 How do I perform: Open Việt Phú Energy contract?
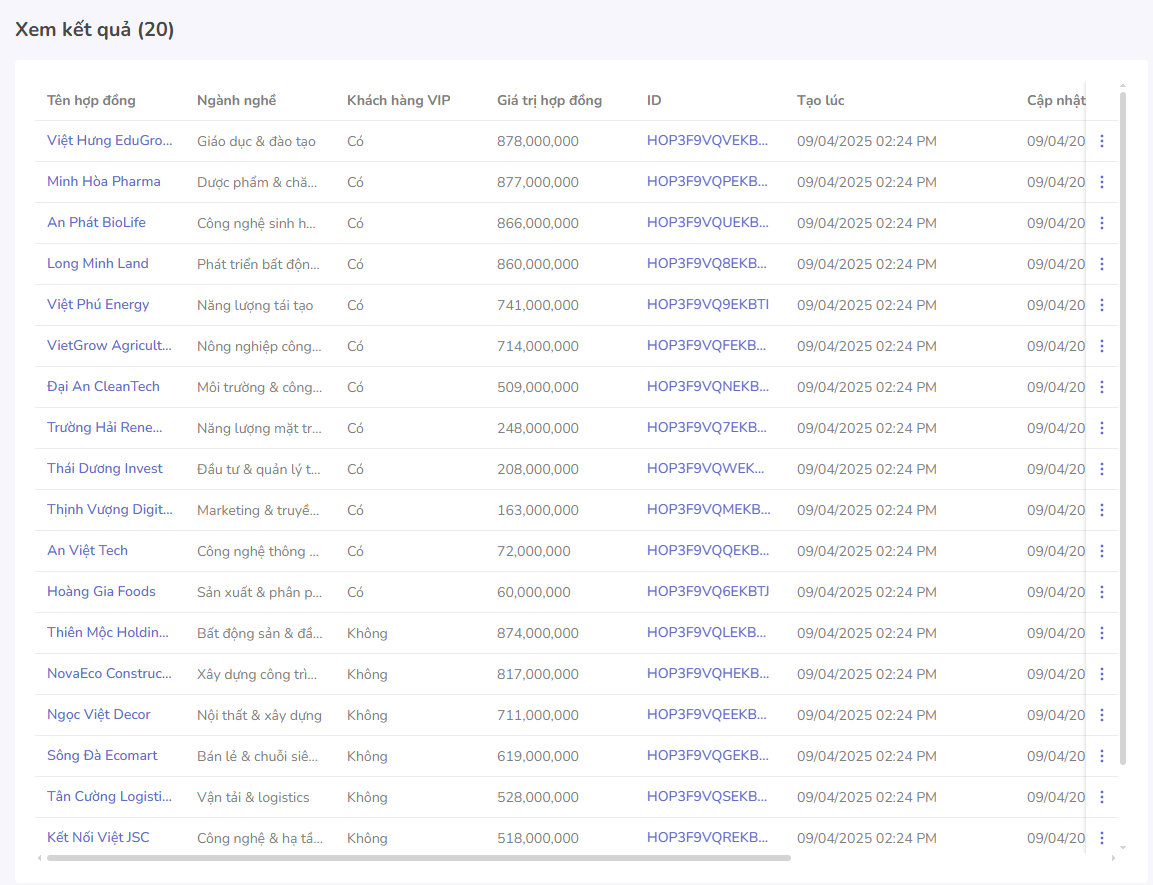(x=98, y=304)
